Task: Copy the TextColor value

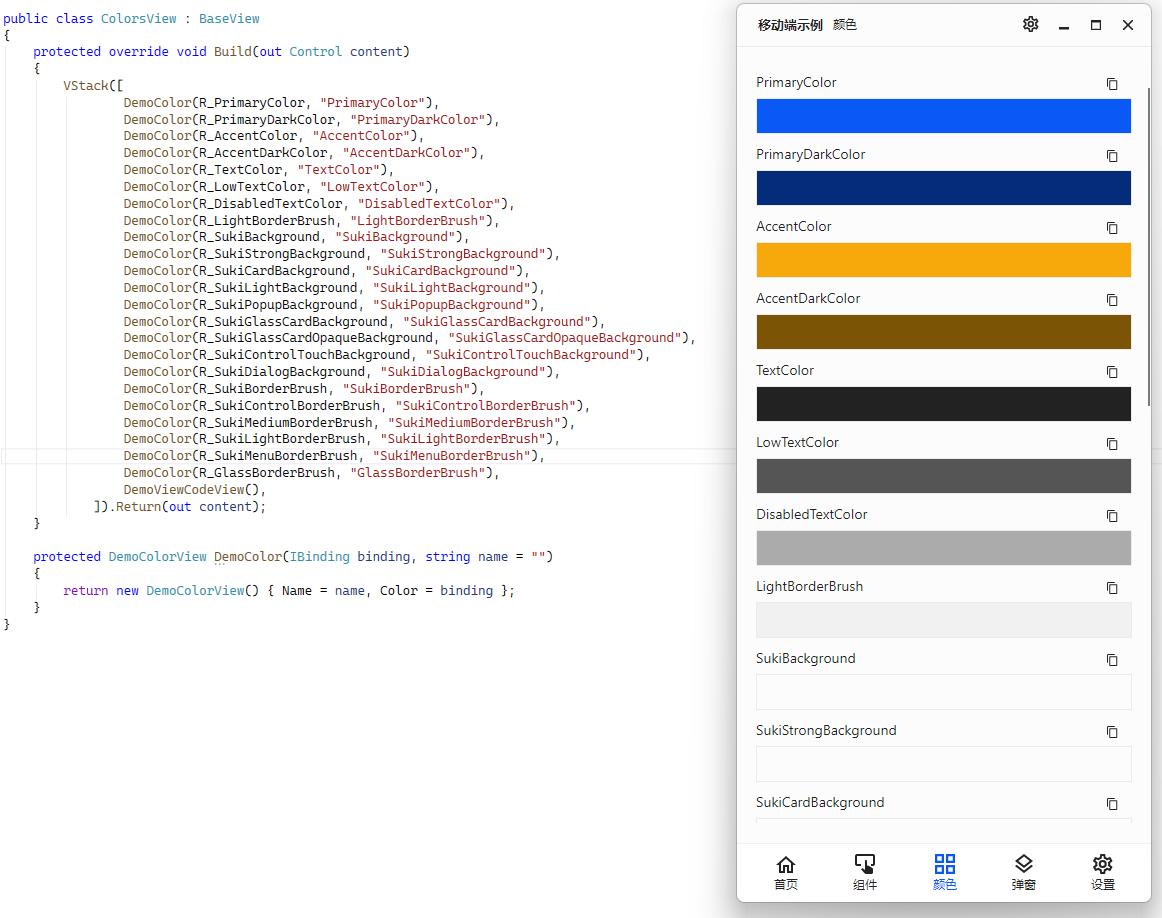Action: click(x=1112, y=371)
